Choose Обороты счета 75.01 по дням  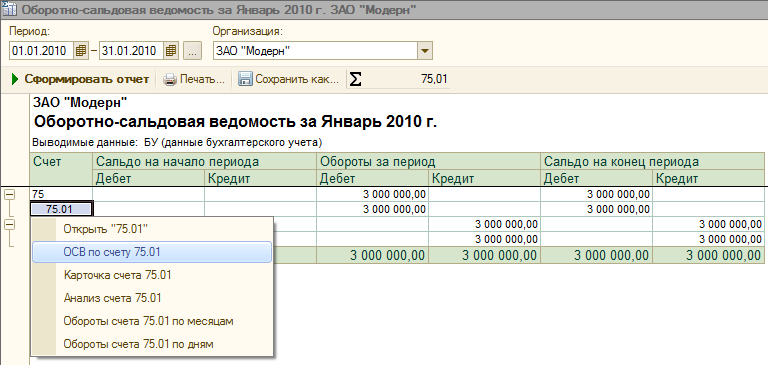coord(151,344)
